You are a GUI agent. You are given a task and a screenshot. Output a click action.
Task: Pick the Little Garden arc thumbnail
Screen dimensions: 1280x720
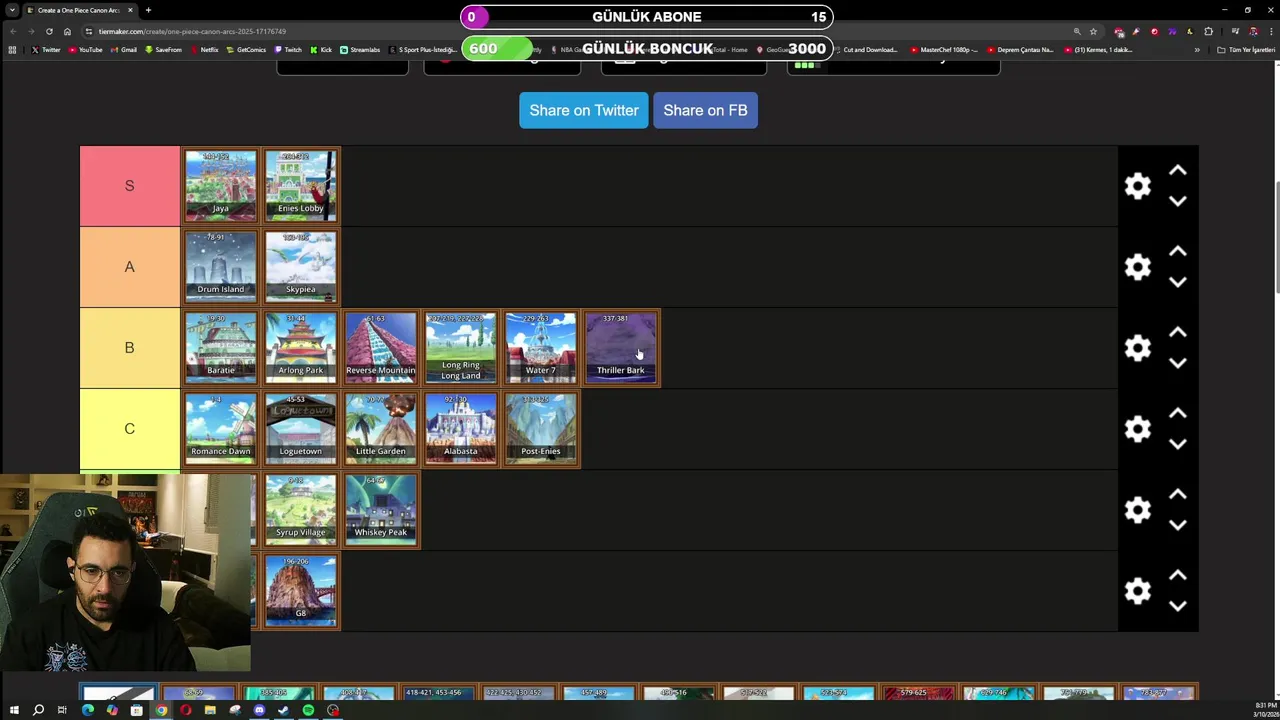coord(381,429)
